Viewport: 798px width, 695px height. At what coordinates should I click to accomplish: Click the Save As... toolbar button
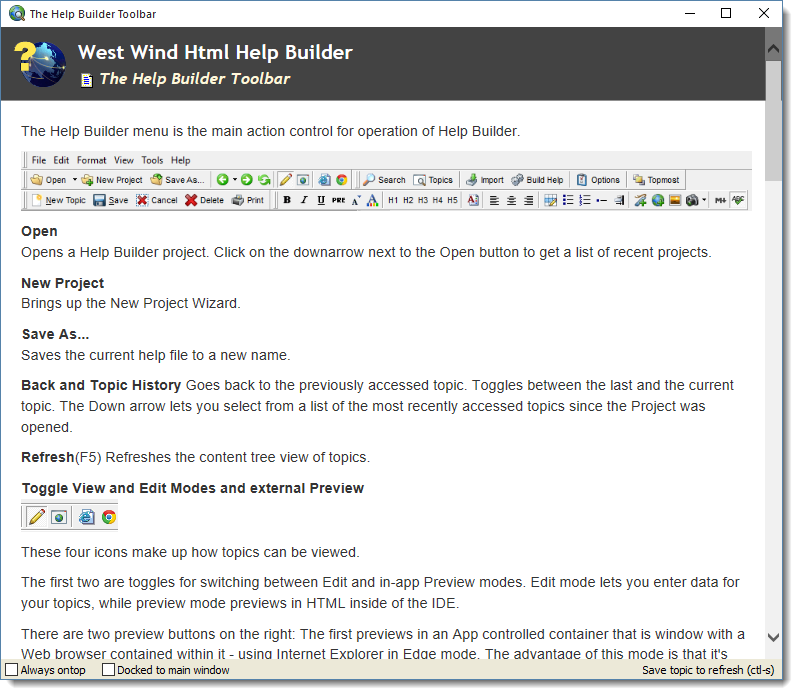coord(178,180)
